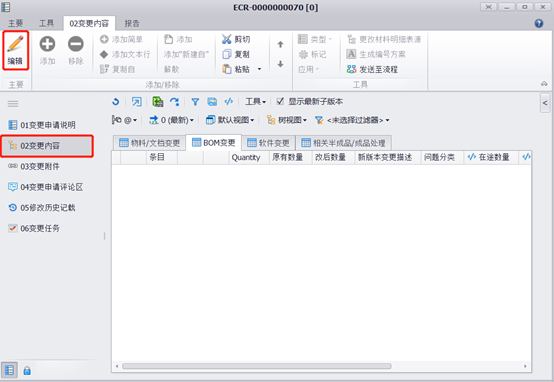Click the 标记 button in ribbon
This screenshot has width=554, height=382.
pyautogui.click(x=312, y=54)
